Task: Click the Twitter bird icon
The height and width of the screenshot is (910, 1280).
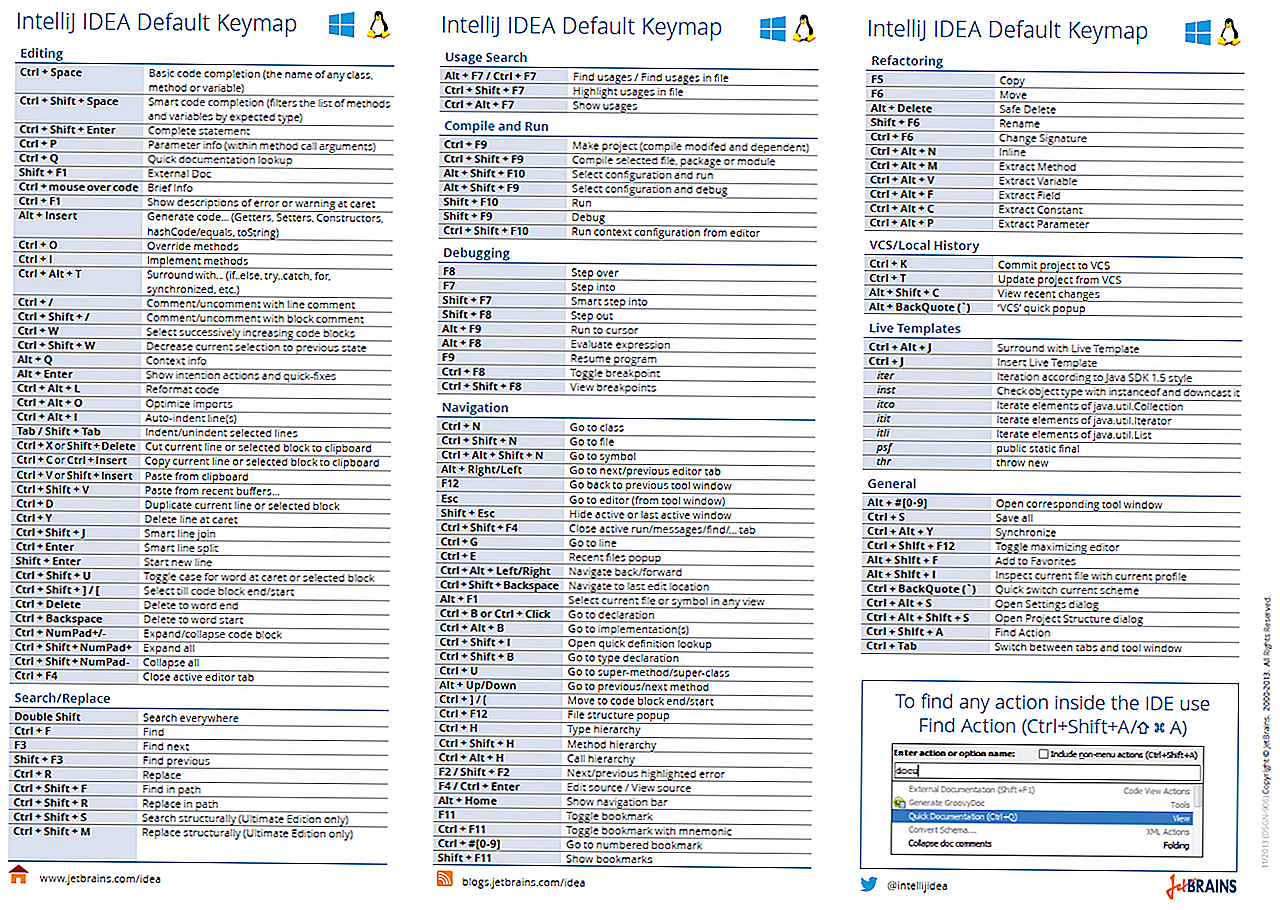Action: point(870,884)
